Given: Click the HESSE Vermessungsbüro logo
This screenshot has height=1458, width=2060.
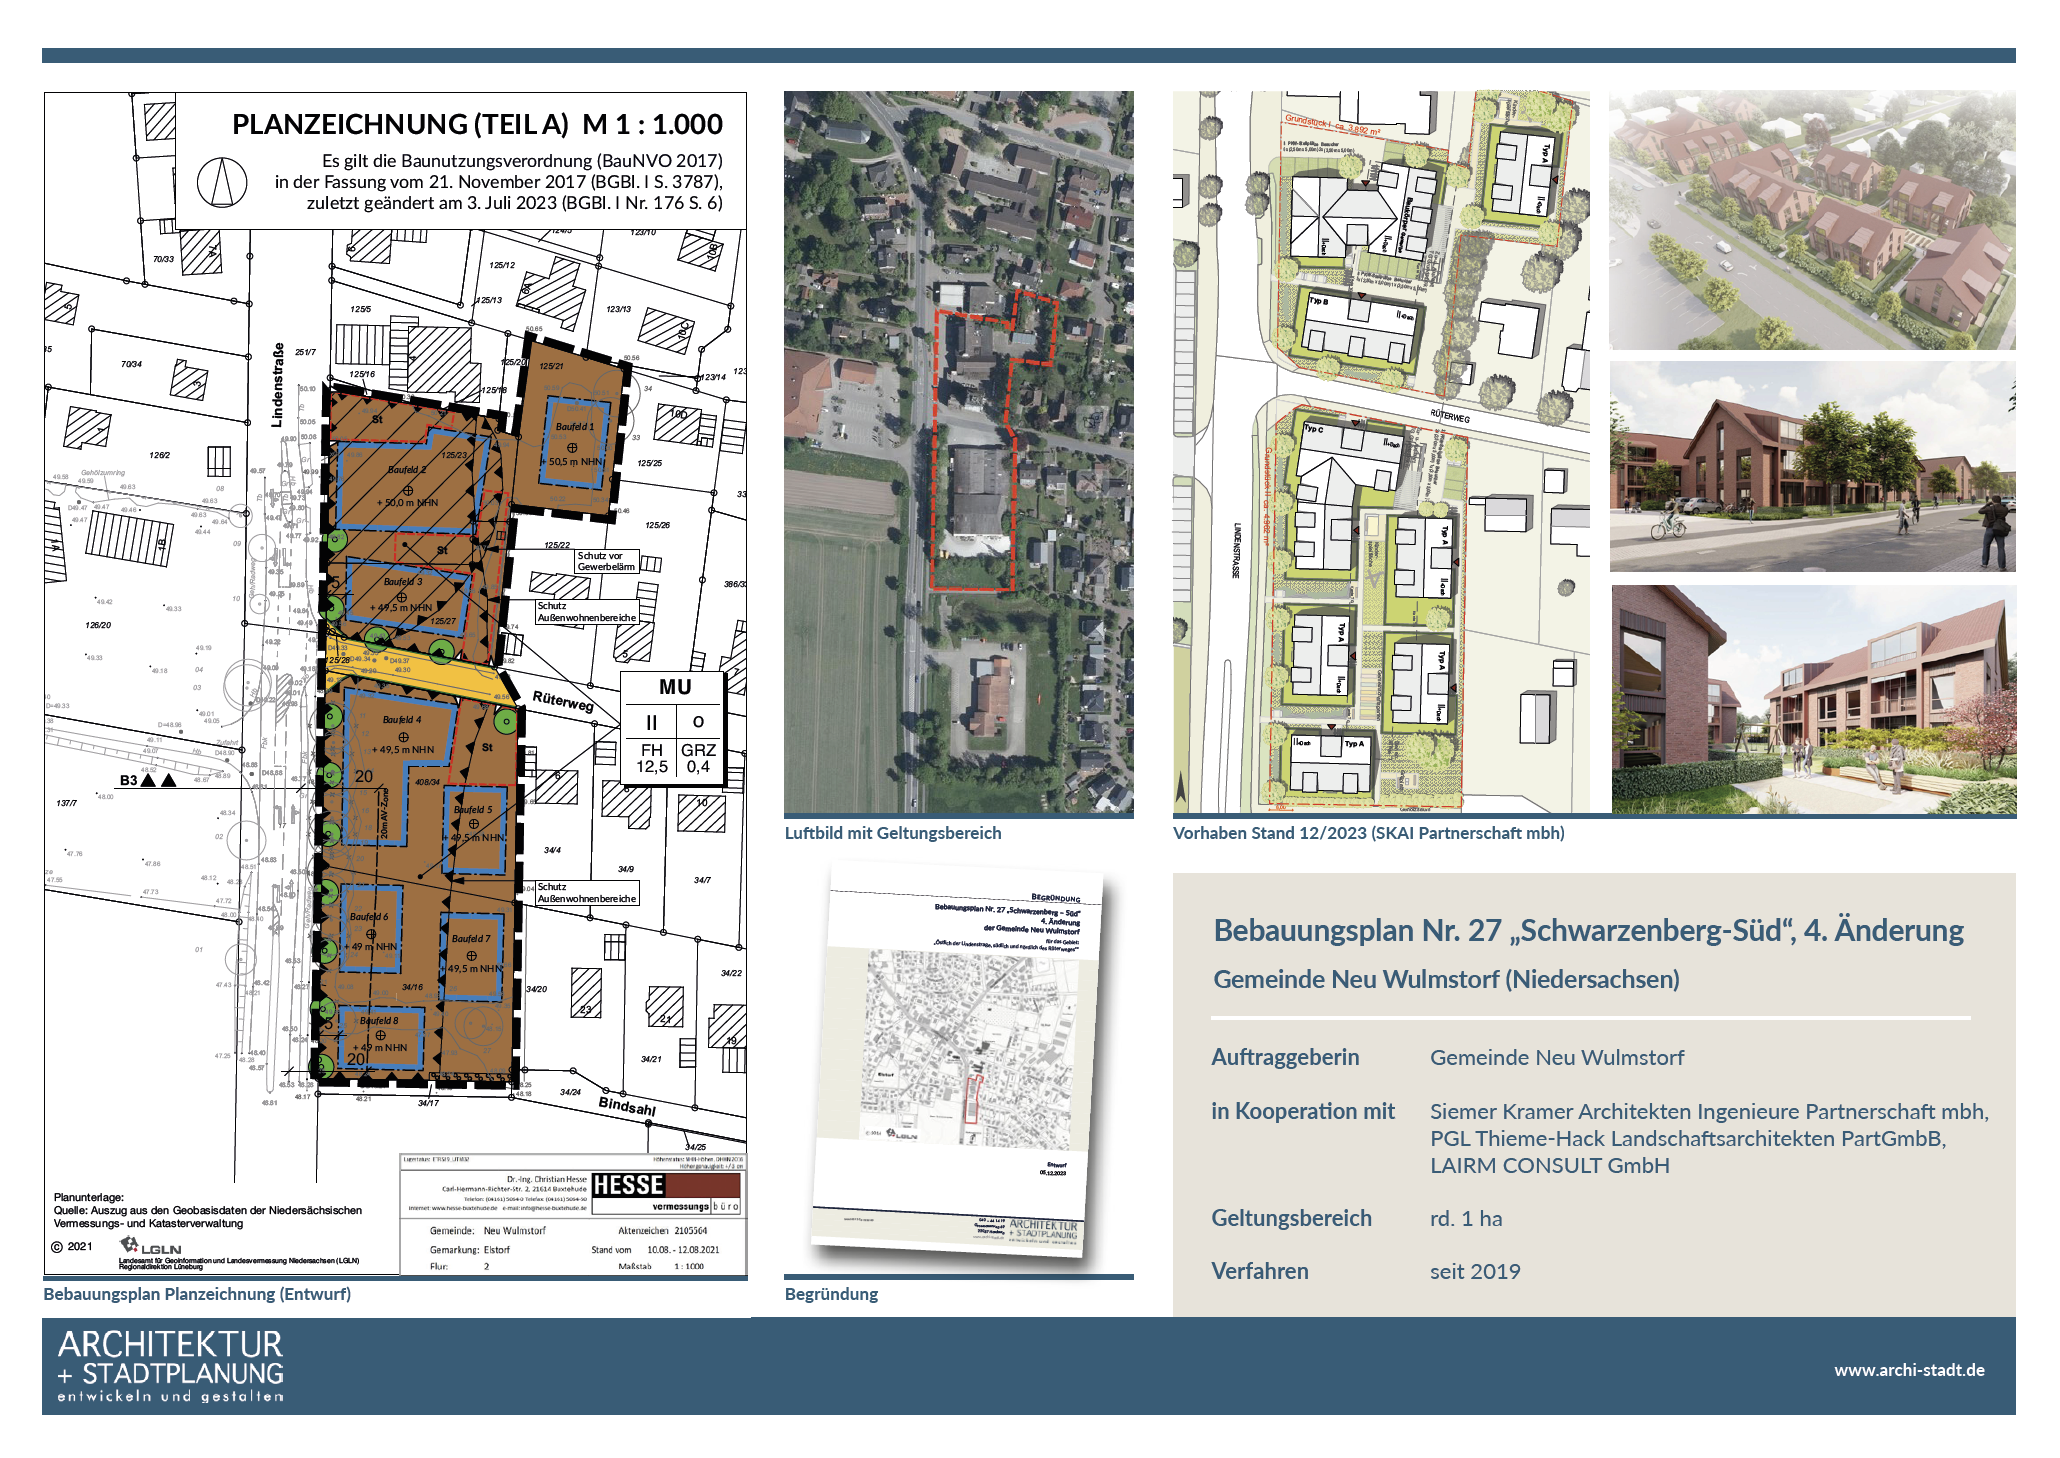Looking at the screenshot, I should click(x=666, y=1192).
